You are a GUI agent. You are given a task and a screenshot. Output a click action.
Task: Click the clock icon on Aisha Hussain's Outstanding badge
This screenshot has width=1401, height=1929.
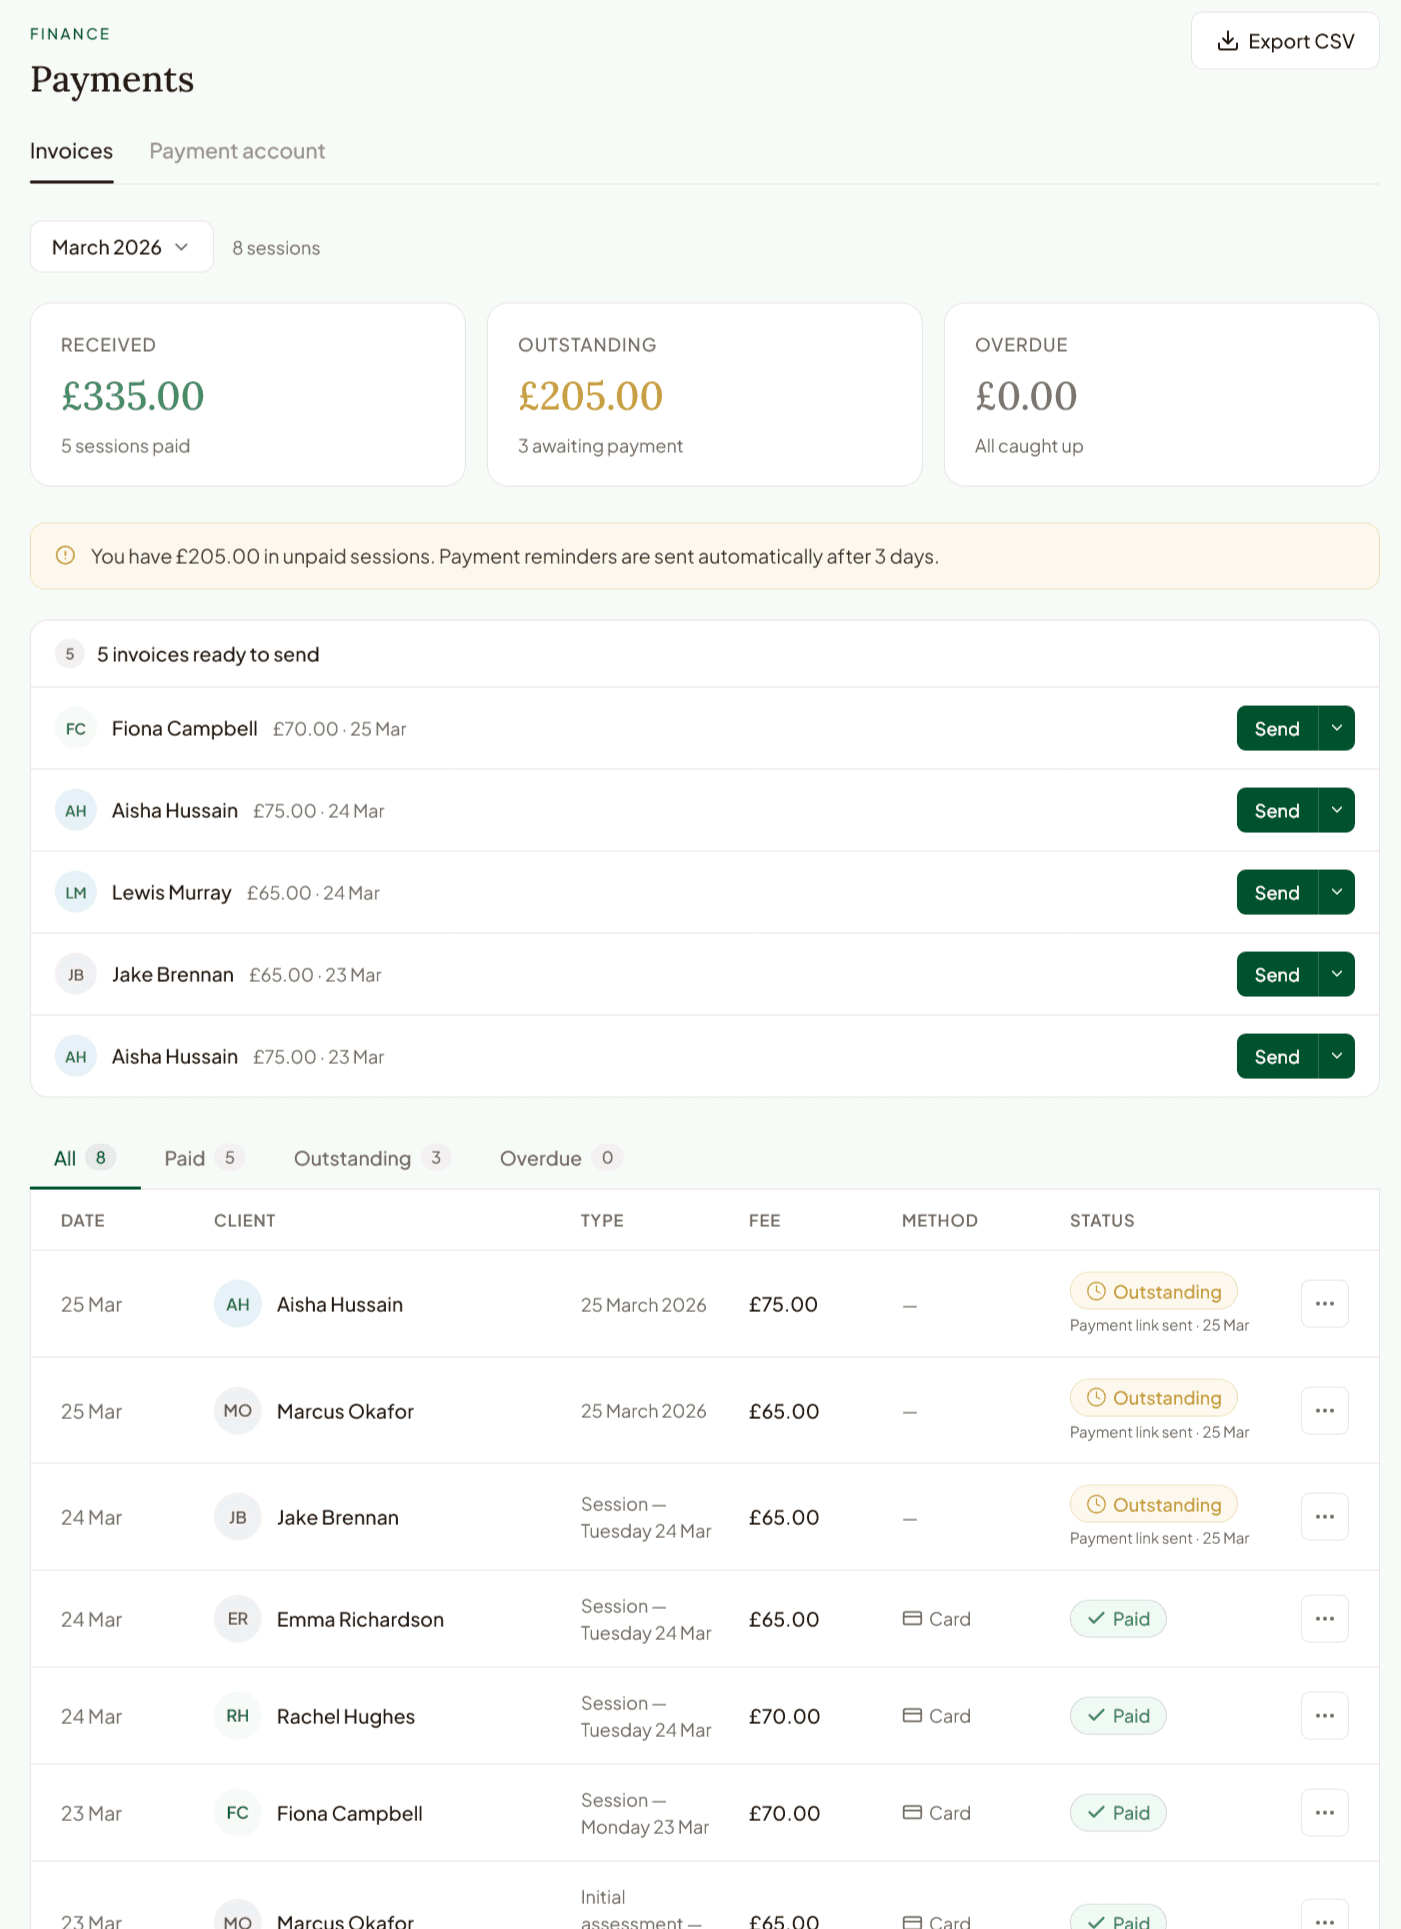[x=1097, y=1291]
